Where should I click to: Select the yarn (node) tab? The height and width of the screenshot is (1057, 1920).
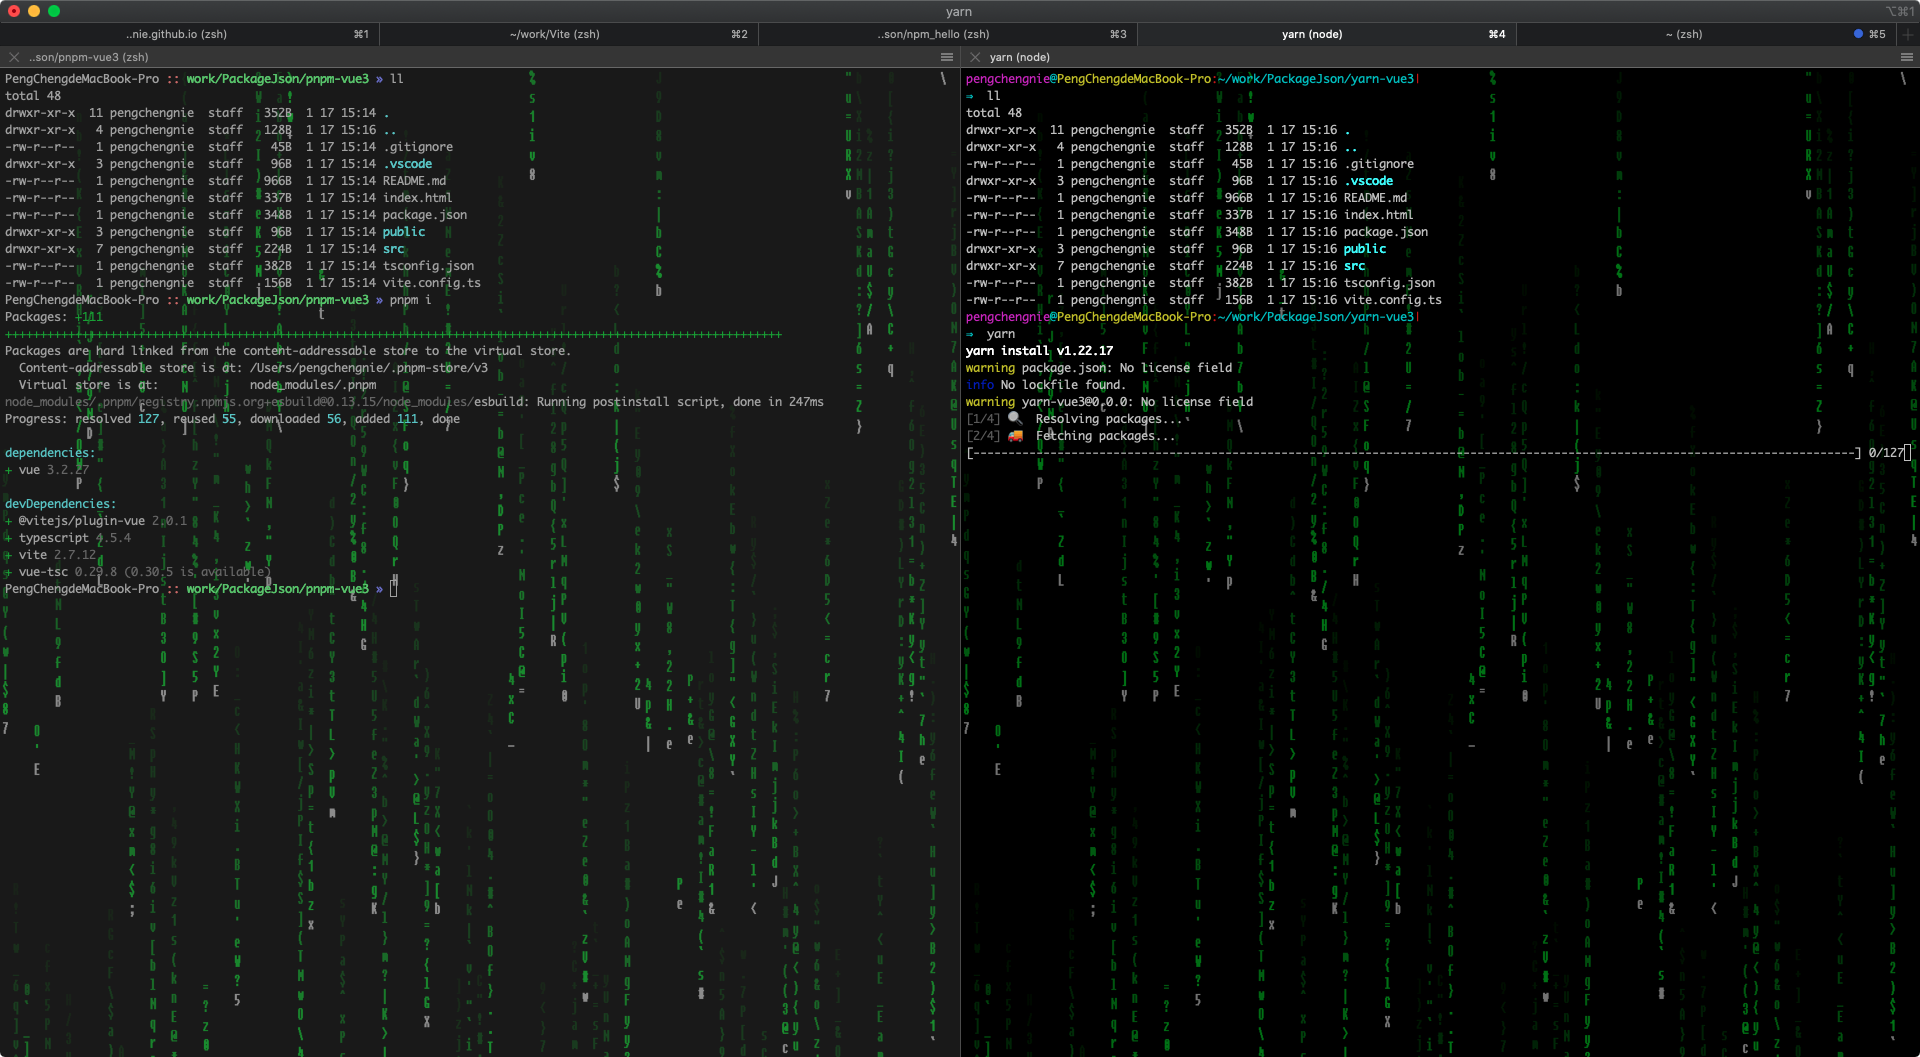tap(1312, 34)
